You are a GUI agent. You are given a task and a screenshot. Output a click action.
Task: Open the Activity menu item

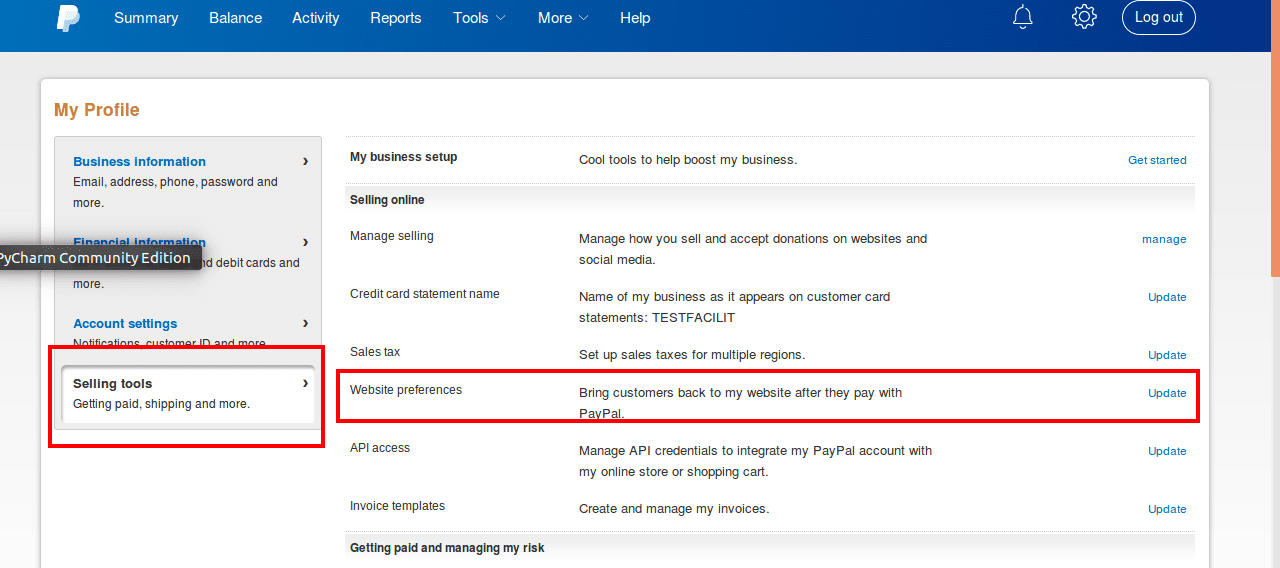[316, 18]
